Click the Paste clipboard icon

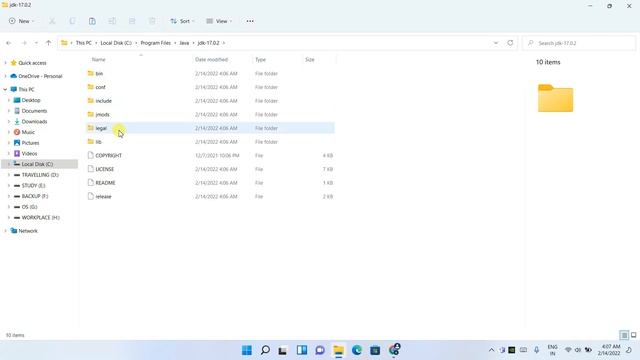coord(92,21)
